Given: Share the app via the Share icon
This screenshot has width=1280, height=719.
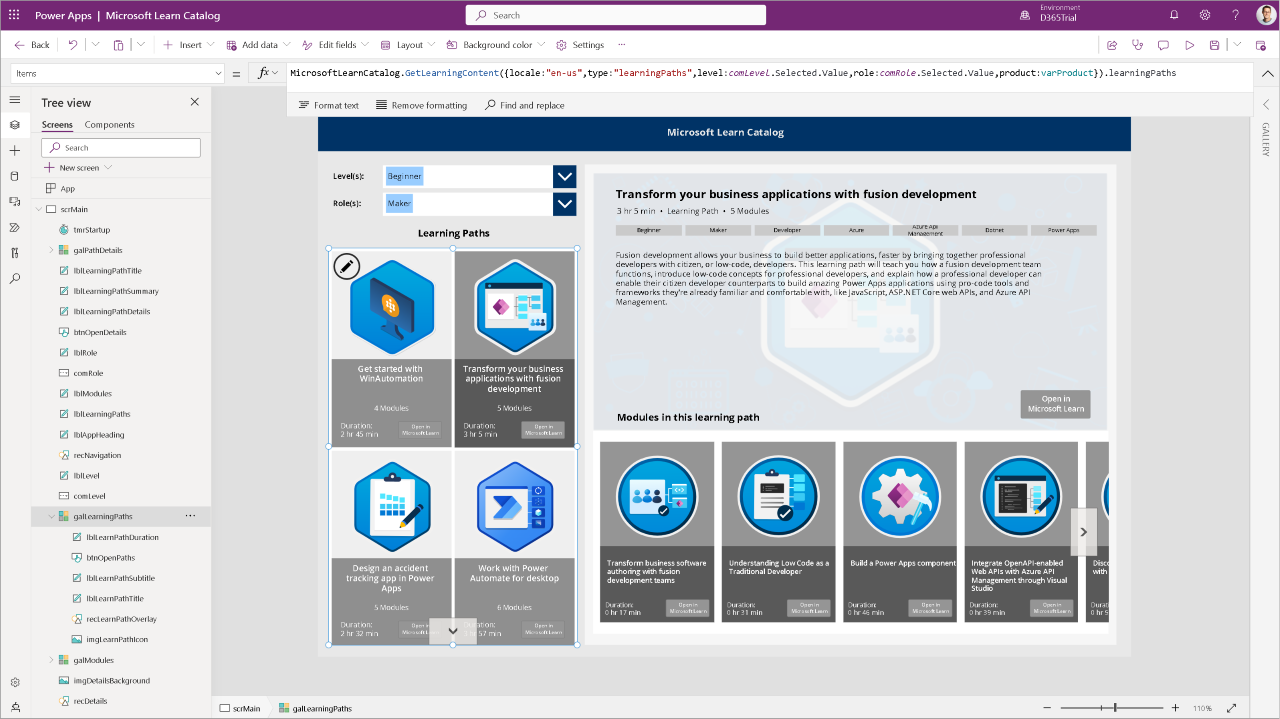Looking at the screenshot, I should [1111, 44].
